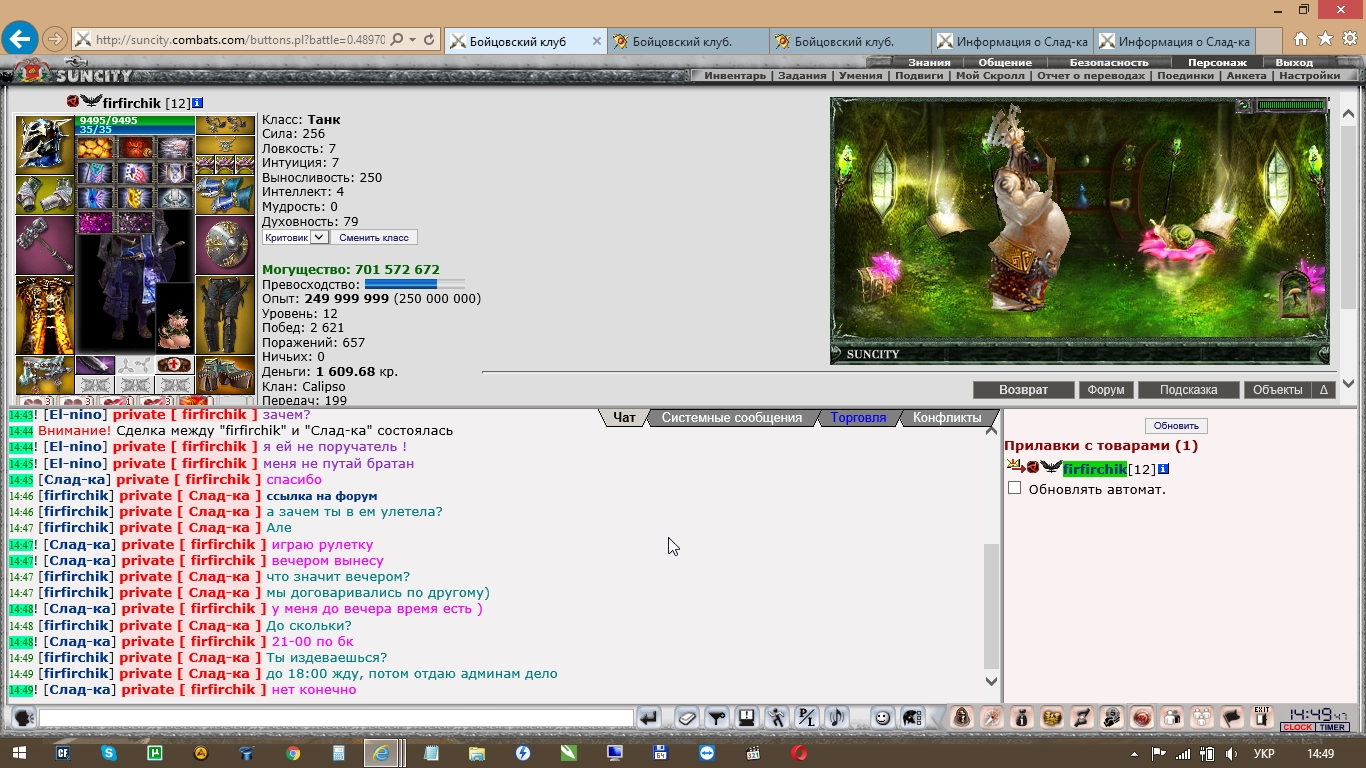This screenshot has height=768, width=1366.
Task: Click the УКР language indicator
Action: [x=1263, y=753]
